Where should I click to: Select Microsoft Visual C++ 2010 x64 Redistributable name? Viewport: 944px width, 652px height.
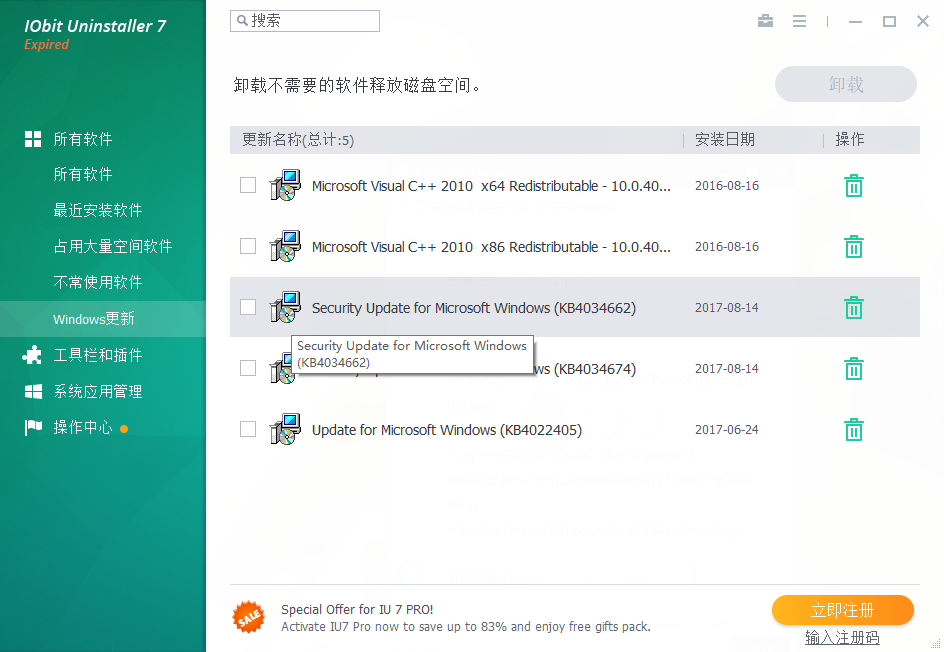491,186
